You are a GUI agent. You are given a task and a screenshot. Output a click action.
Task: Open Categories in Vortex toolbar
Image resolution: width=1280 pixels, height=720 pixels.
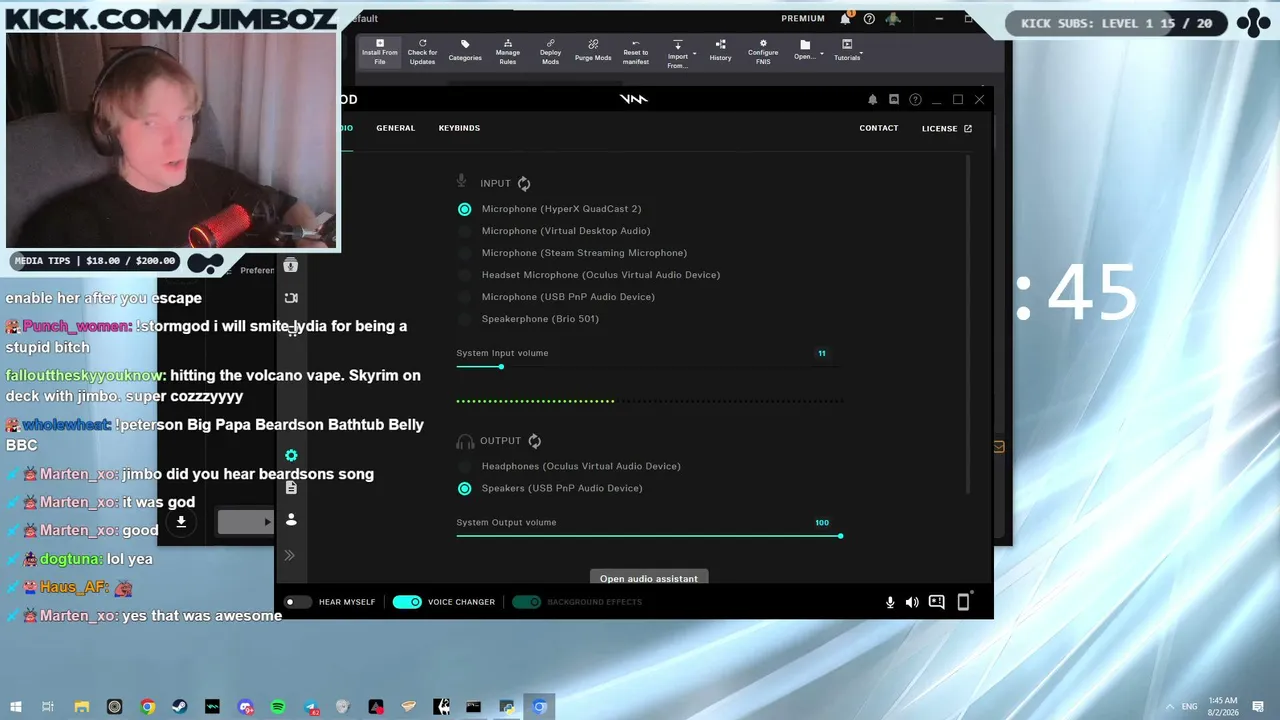pyautogui.click(x=465, y=52)
